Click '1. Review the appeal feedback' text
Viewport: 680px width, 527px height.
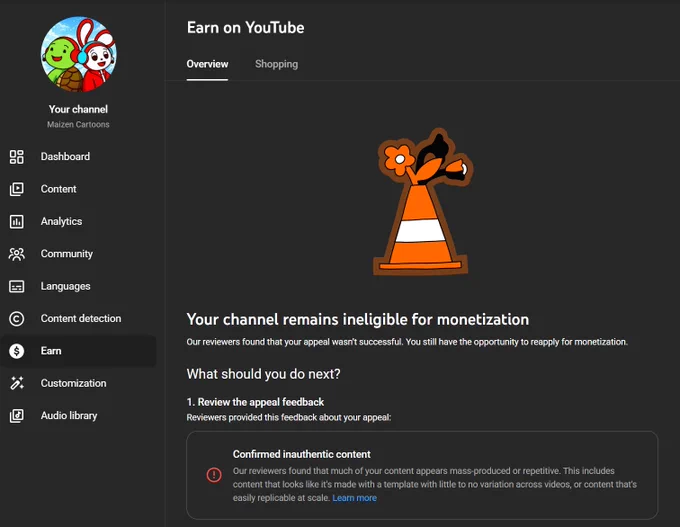(x=255, y=402)
